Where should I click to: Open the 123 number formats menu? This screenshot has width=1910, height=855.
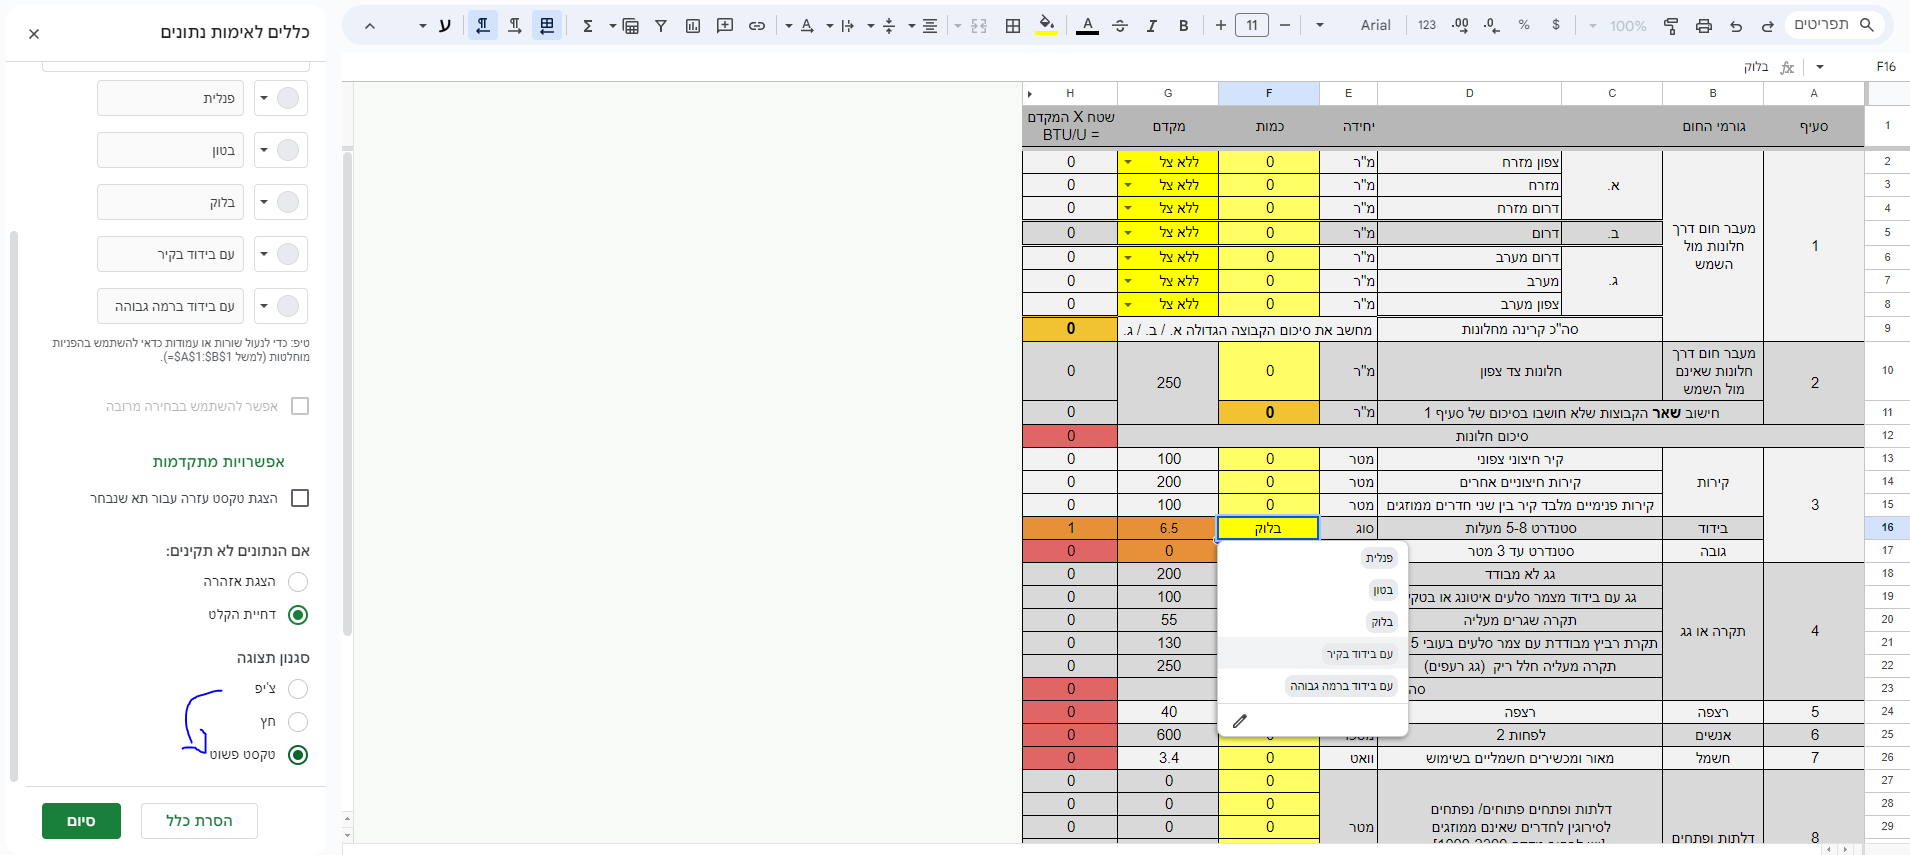point(1427,25)
